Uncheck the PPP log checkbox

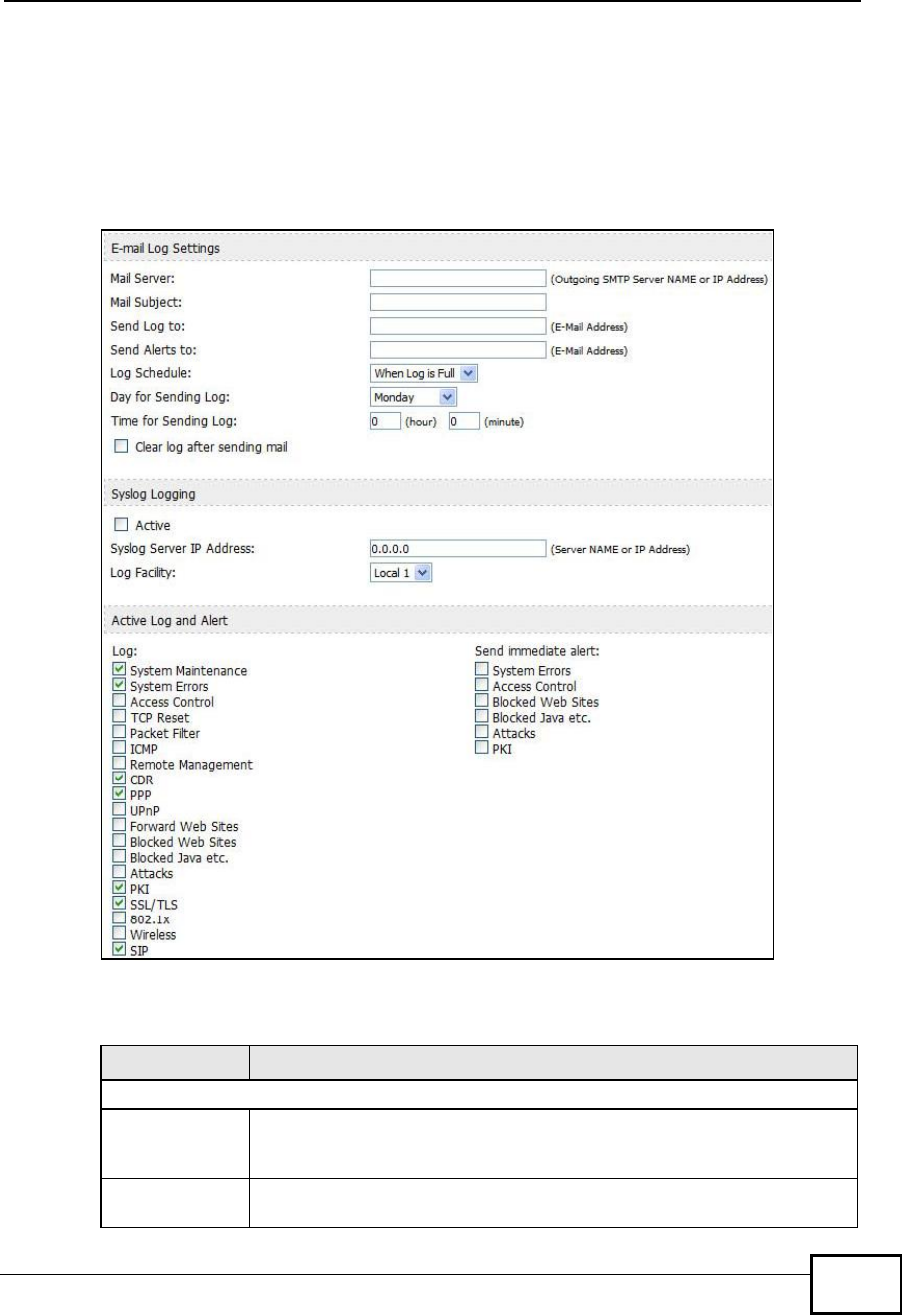(x=120, y=795)
